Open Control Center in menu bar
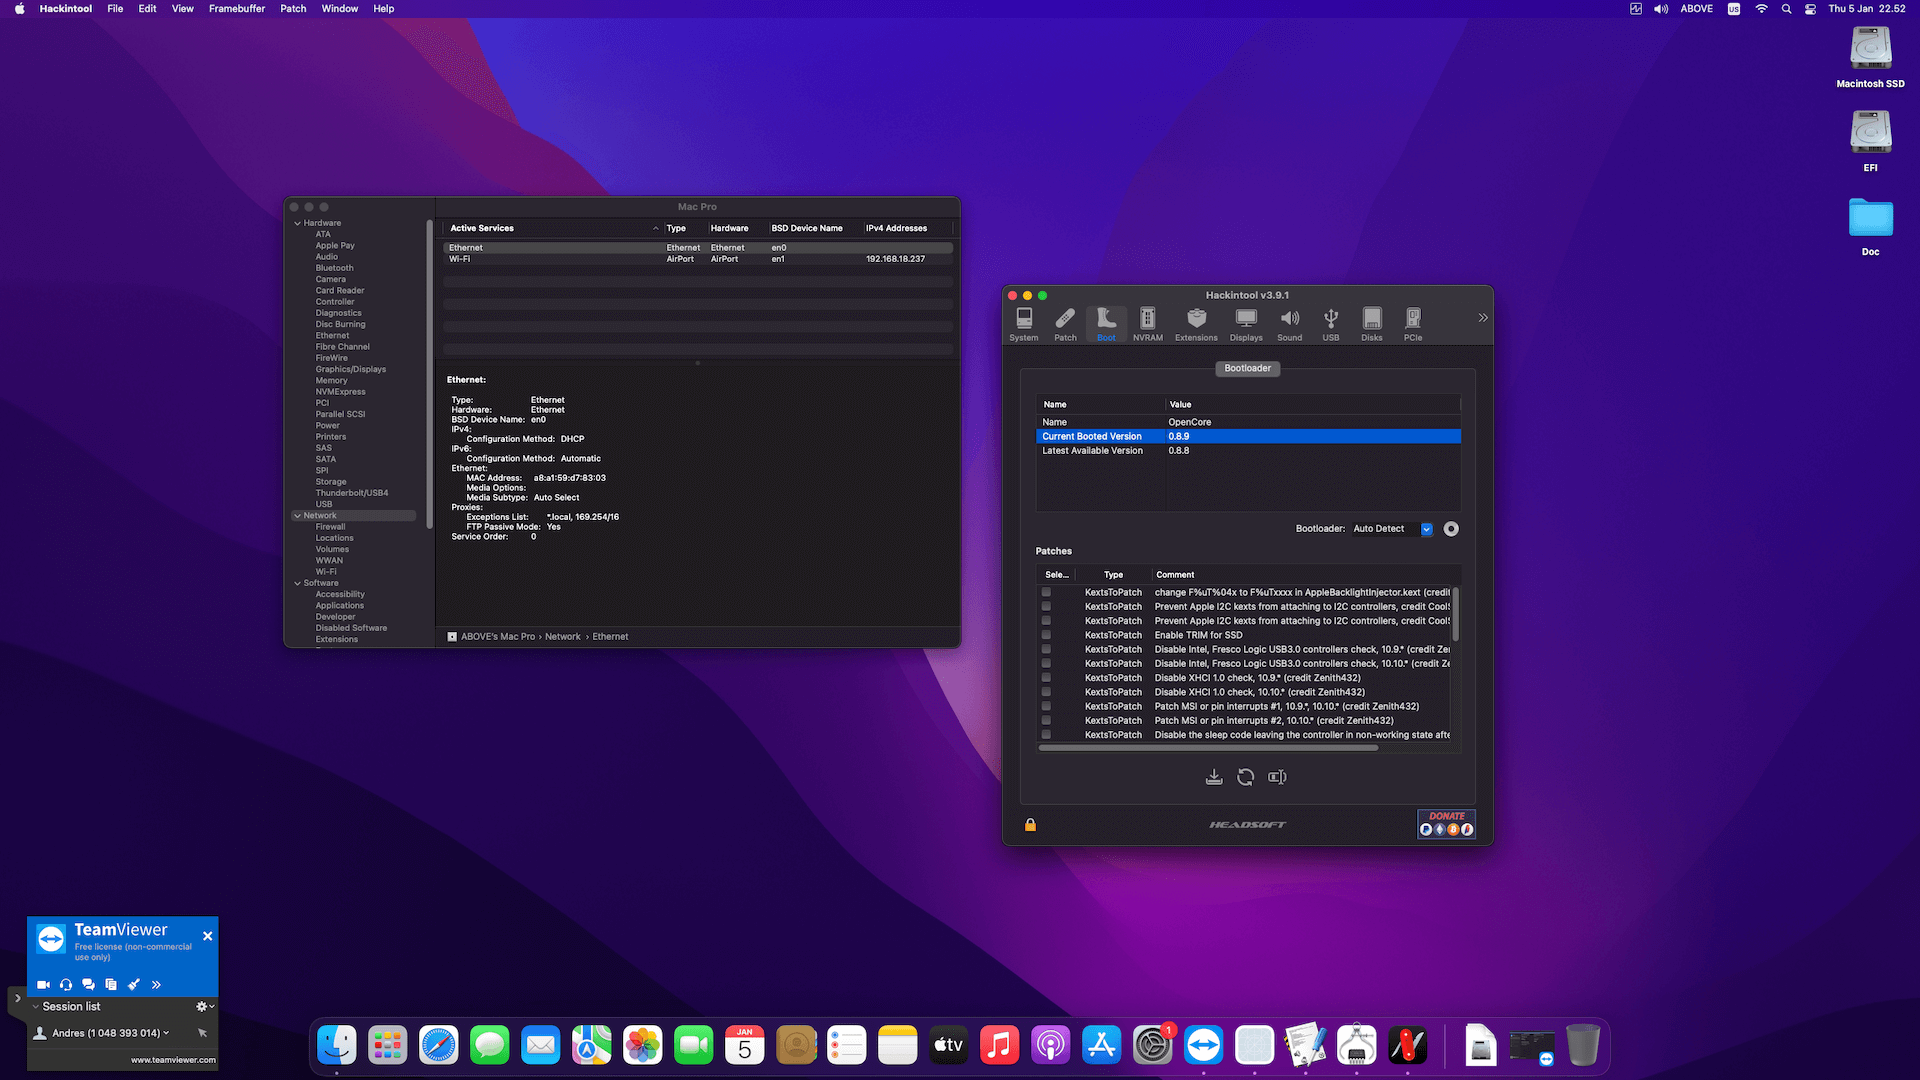Viewport: 1920px width, 1080px height. (1810, 9)
